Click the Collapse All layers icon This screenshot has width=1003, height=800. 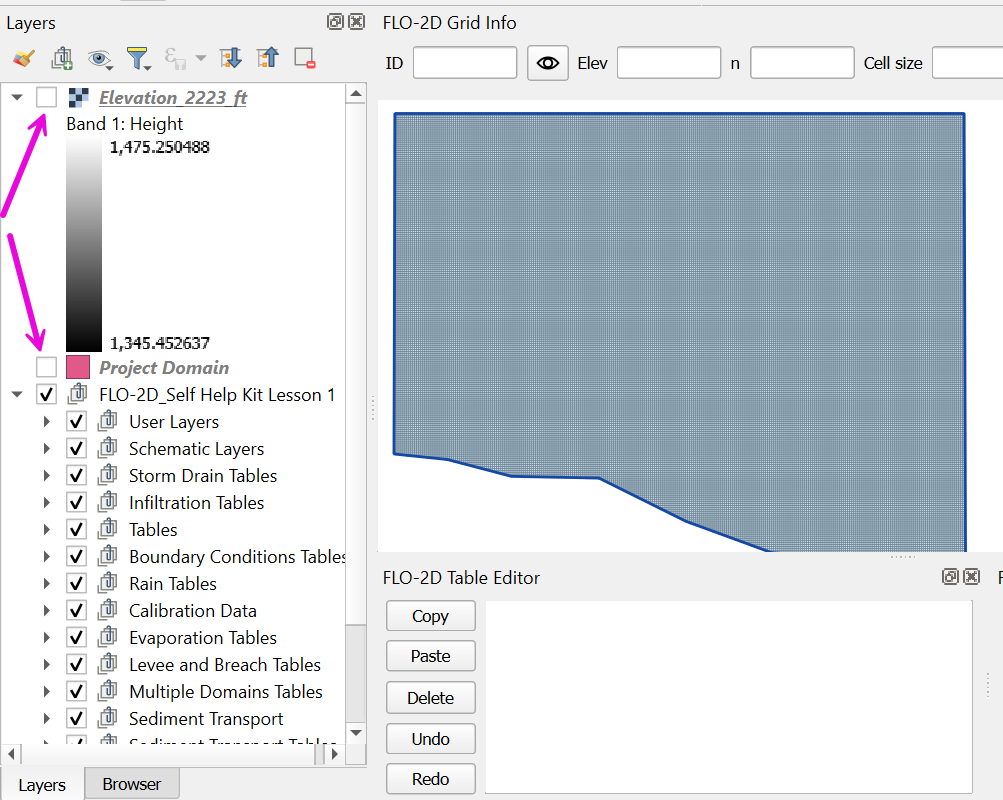(267, 58)
